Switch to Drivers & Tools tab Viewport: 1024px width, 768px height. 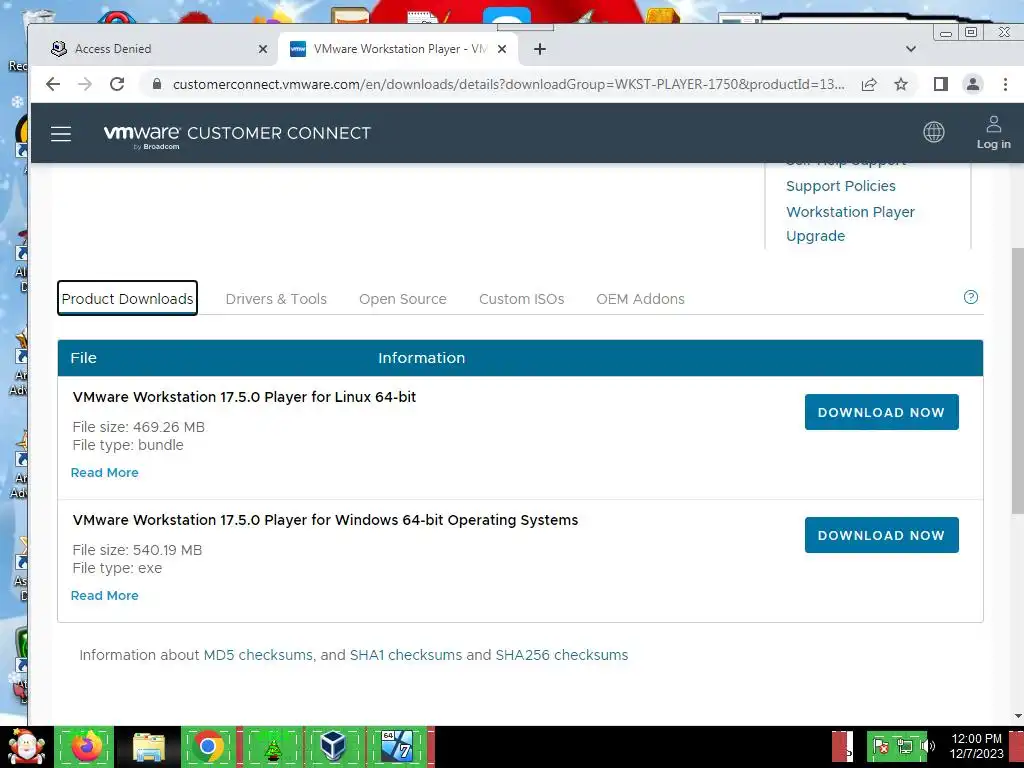click(276, 299)
